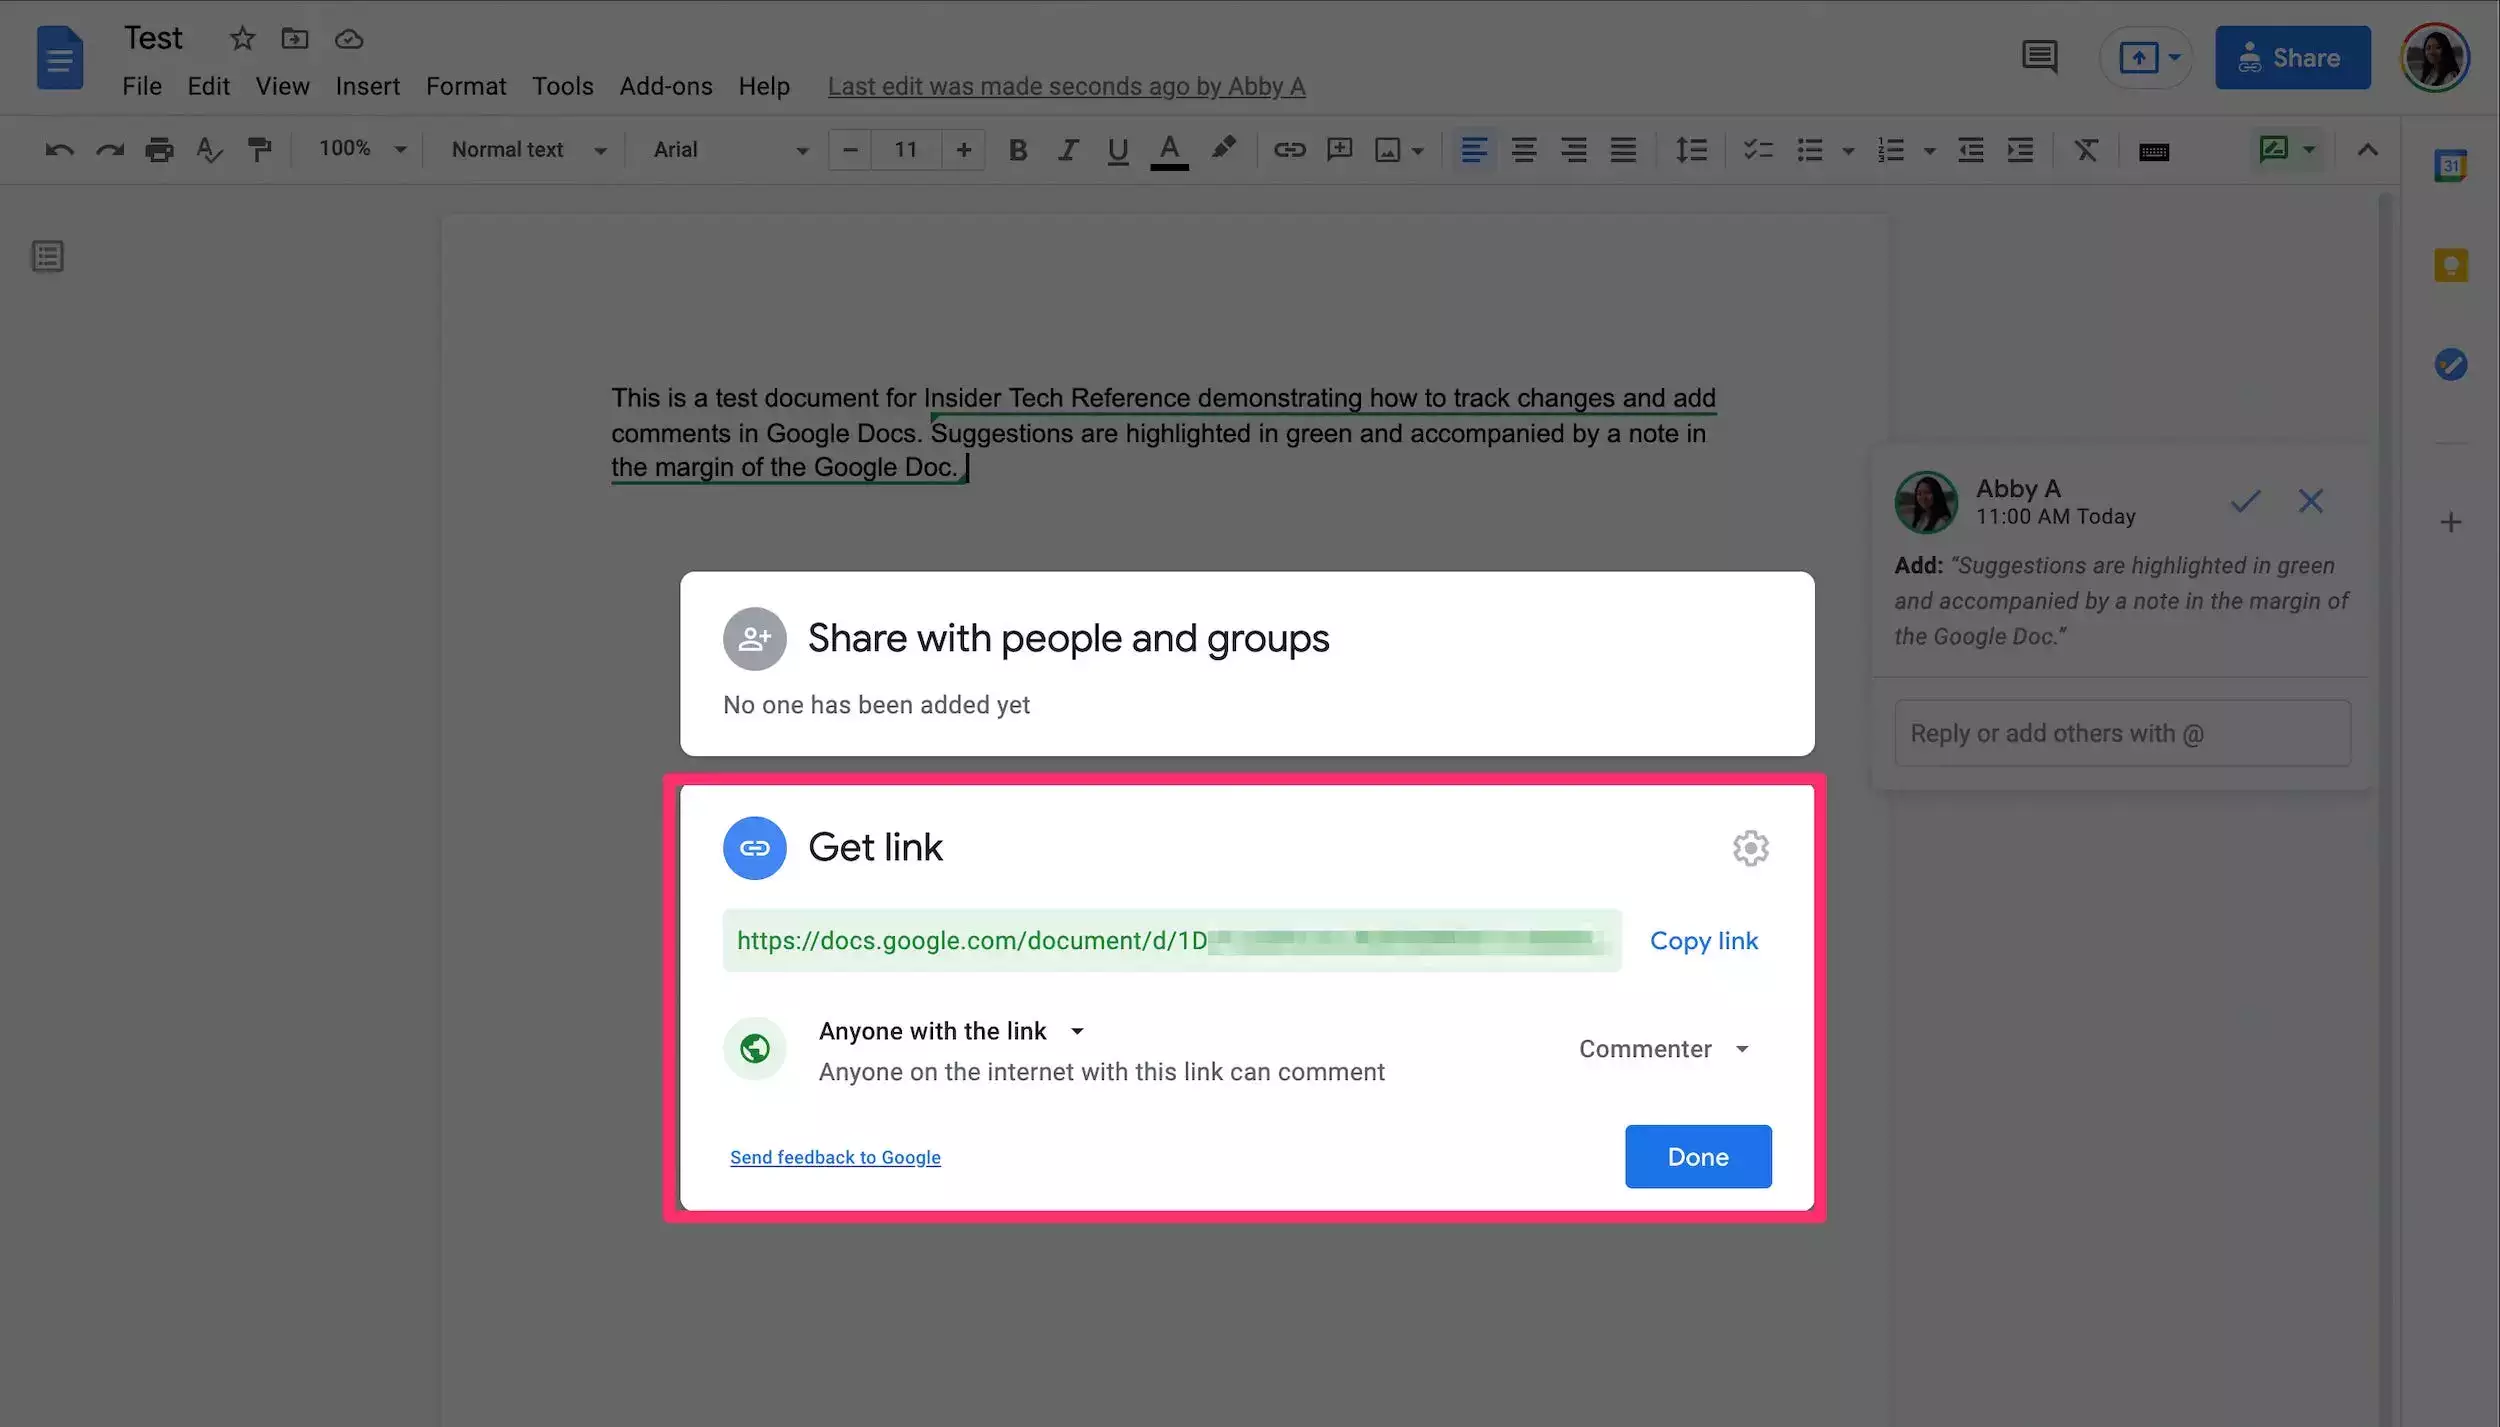Click the shared document URL field
Image resolution: width=2500 pixels, height=1427 pixels.
coord(1172,941)
